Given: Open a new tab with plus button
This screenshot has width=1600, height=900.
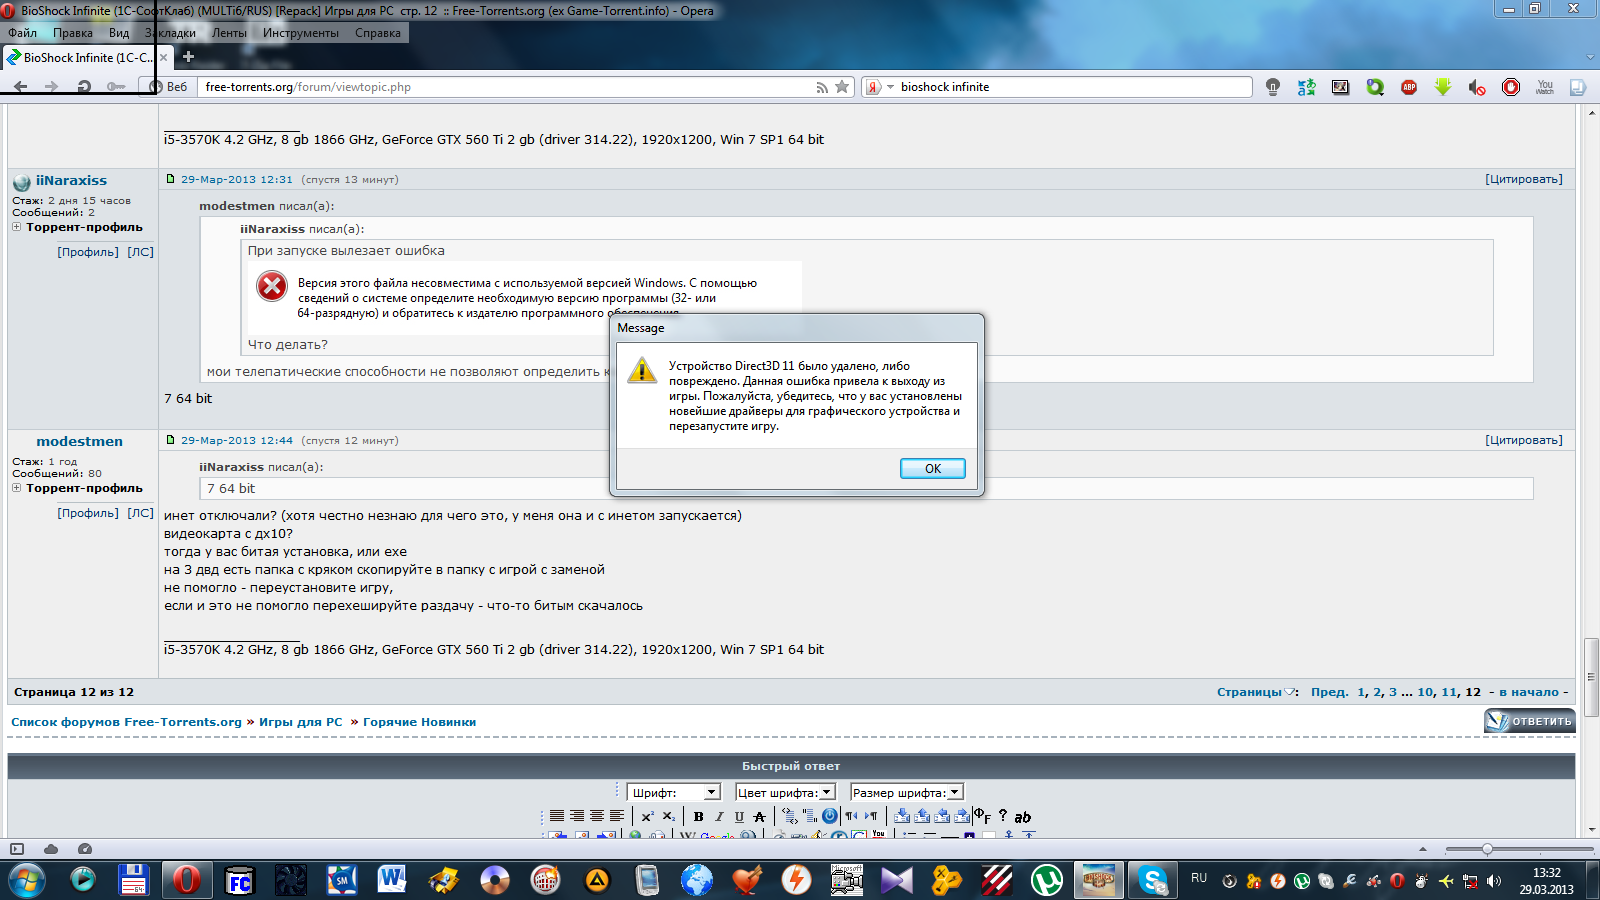Looking at the screenshot, I should 188,57.
